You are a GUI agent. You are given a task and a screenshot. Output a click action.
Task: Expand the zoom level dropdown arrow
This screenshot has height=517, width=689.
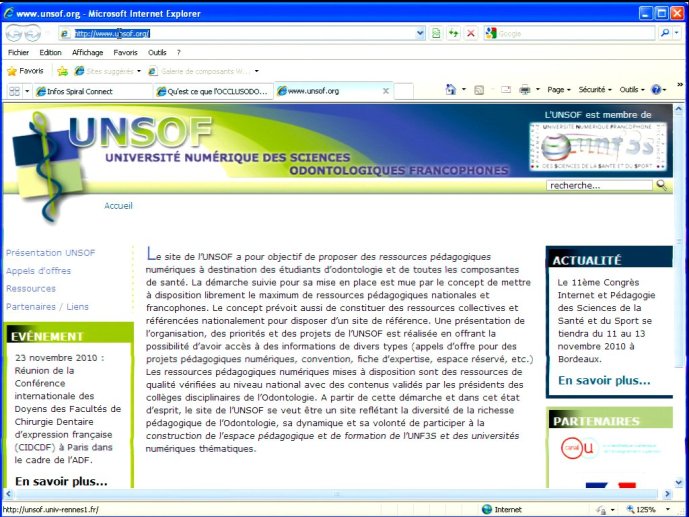click(668, 509)
